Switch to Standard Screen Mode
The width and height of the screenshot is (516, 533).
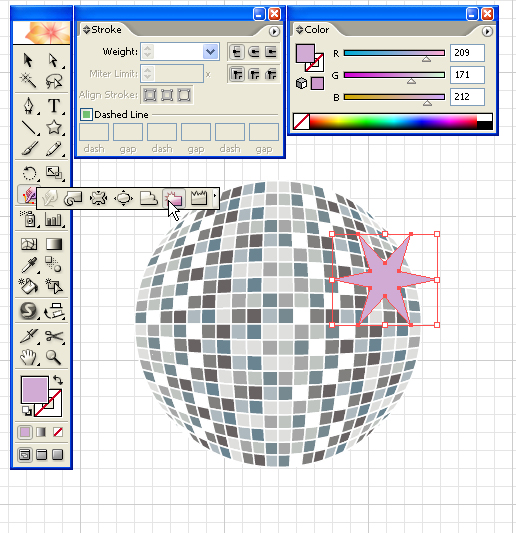tap(25, 454)
